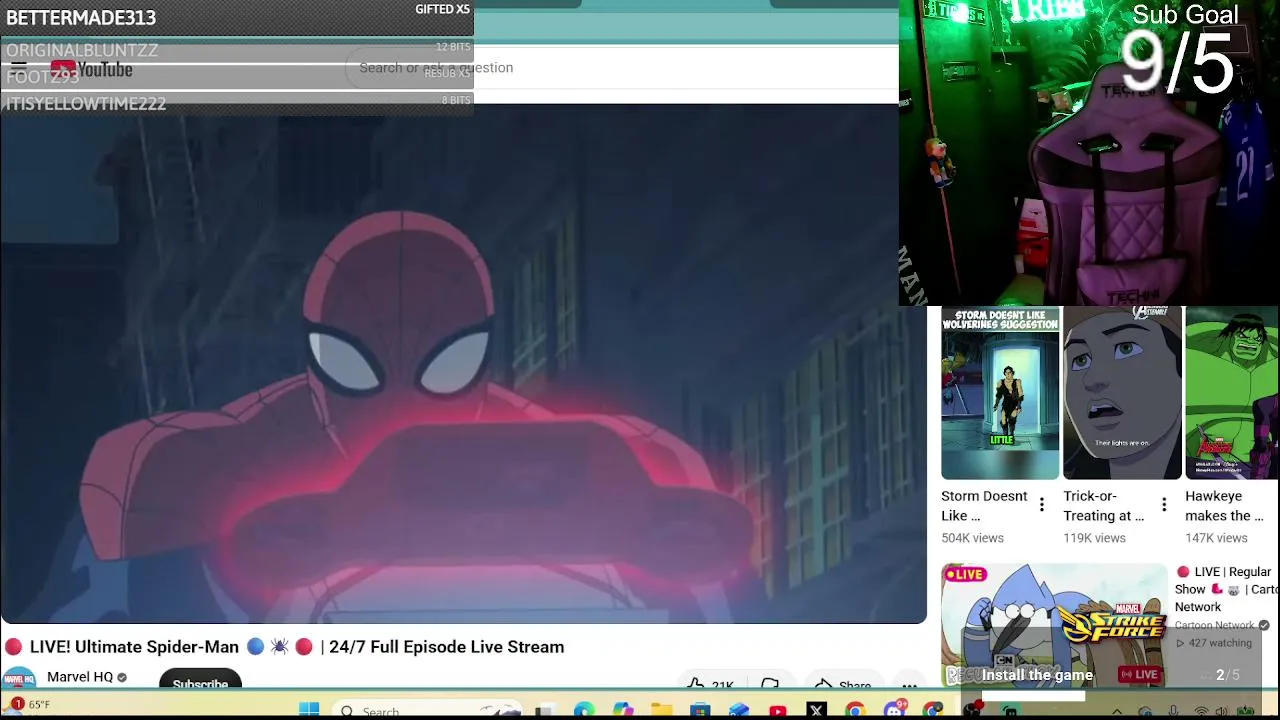The image size is (1280, 720).
Task: Click the 'Hawkeye makes the ...' short title
Action: (1225, 506)
